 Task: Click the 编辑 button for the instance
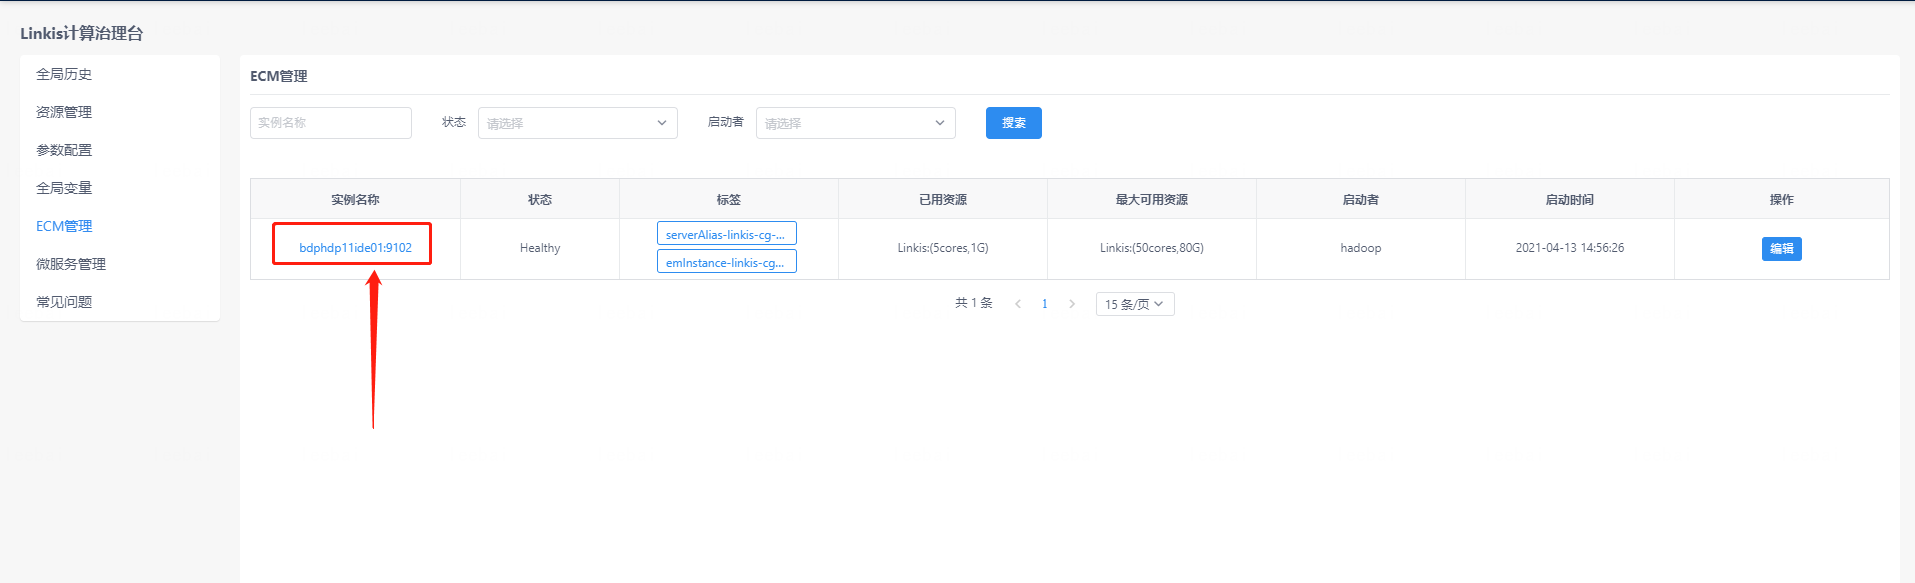pyautogui.click(x=1781, y=249)
